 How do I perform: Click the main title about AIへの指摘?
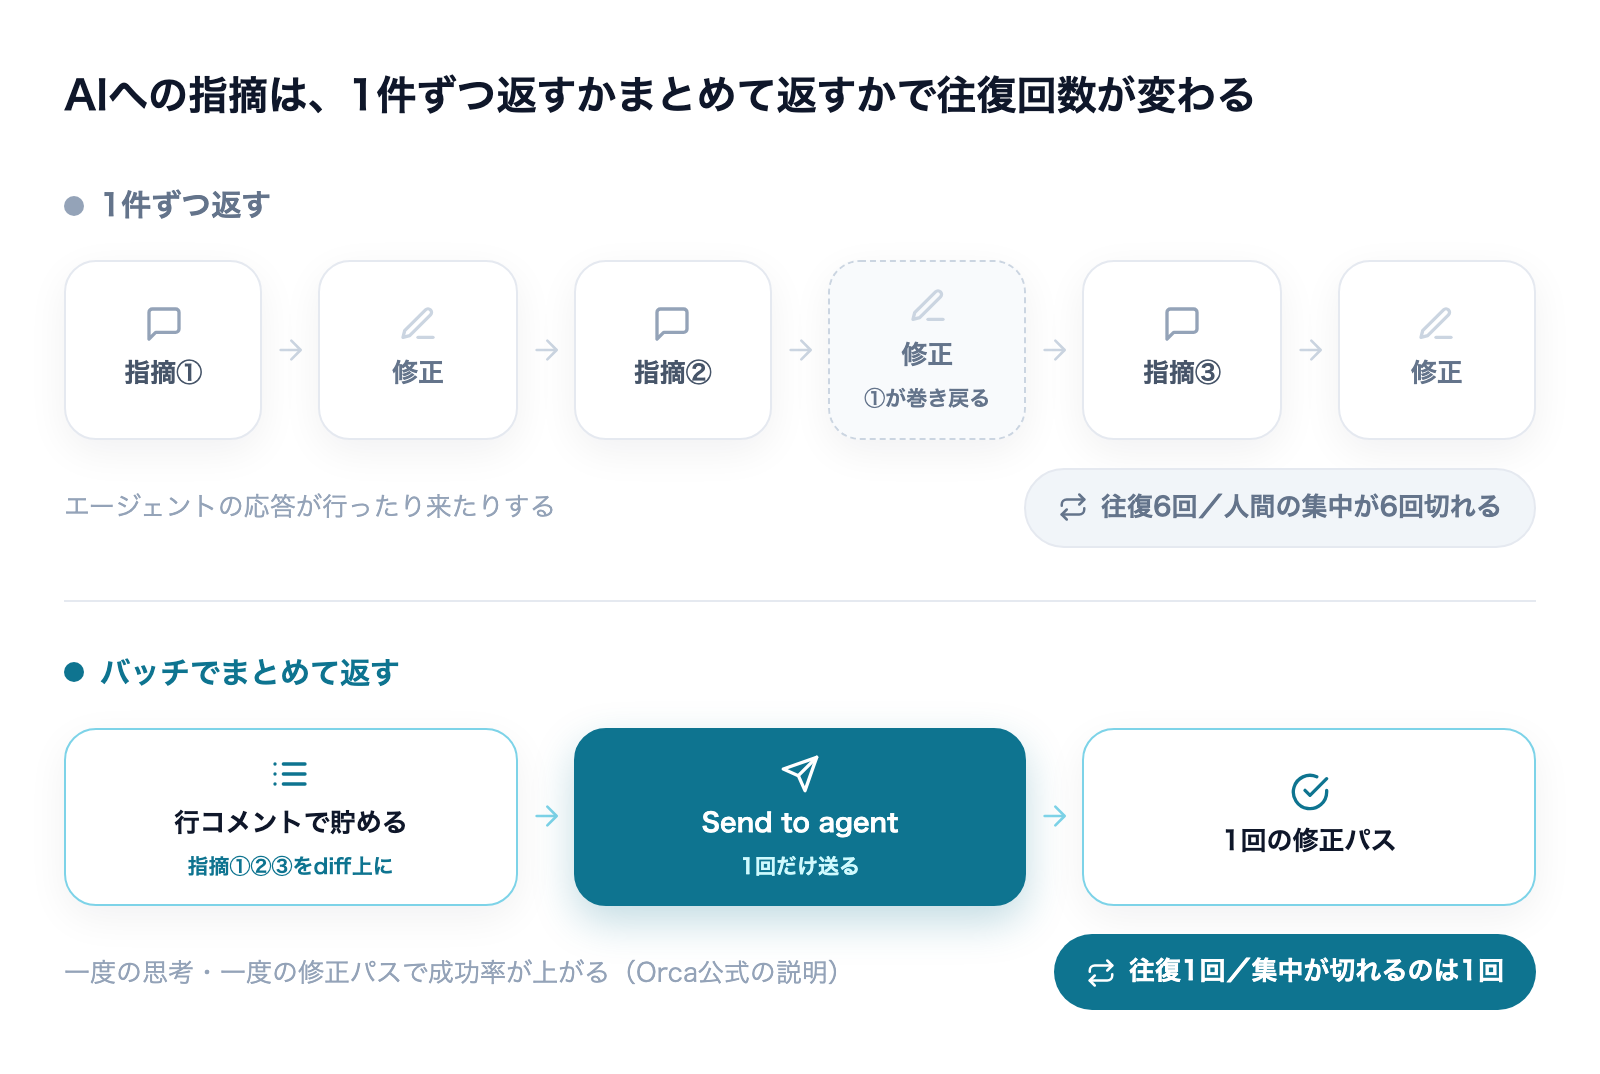(659, 95)
